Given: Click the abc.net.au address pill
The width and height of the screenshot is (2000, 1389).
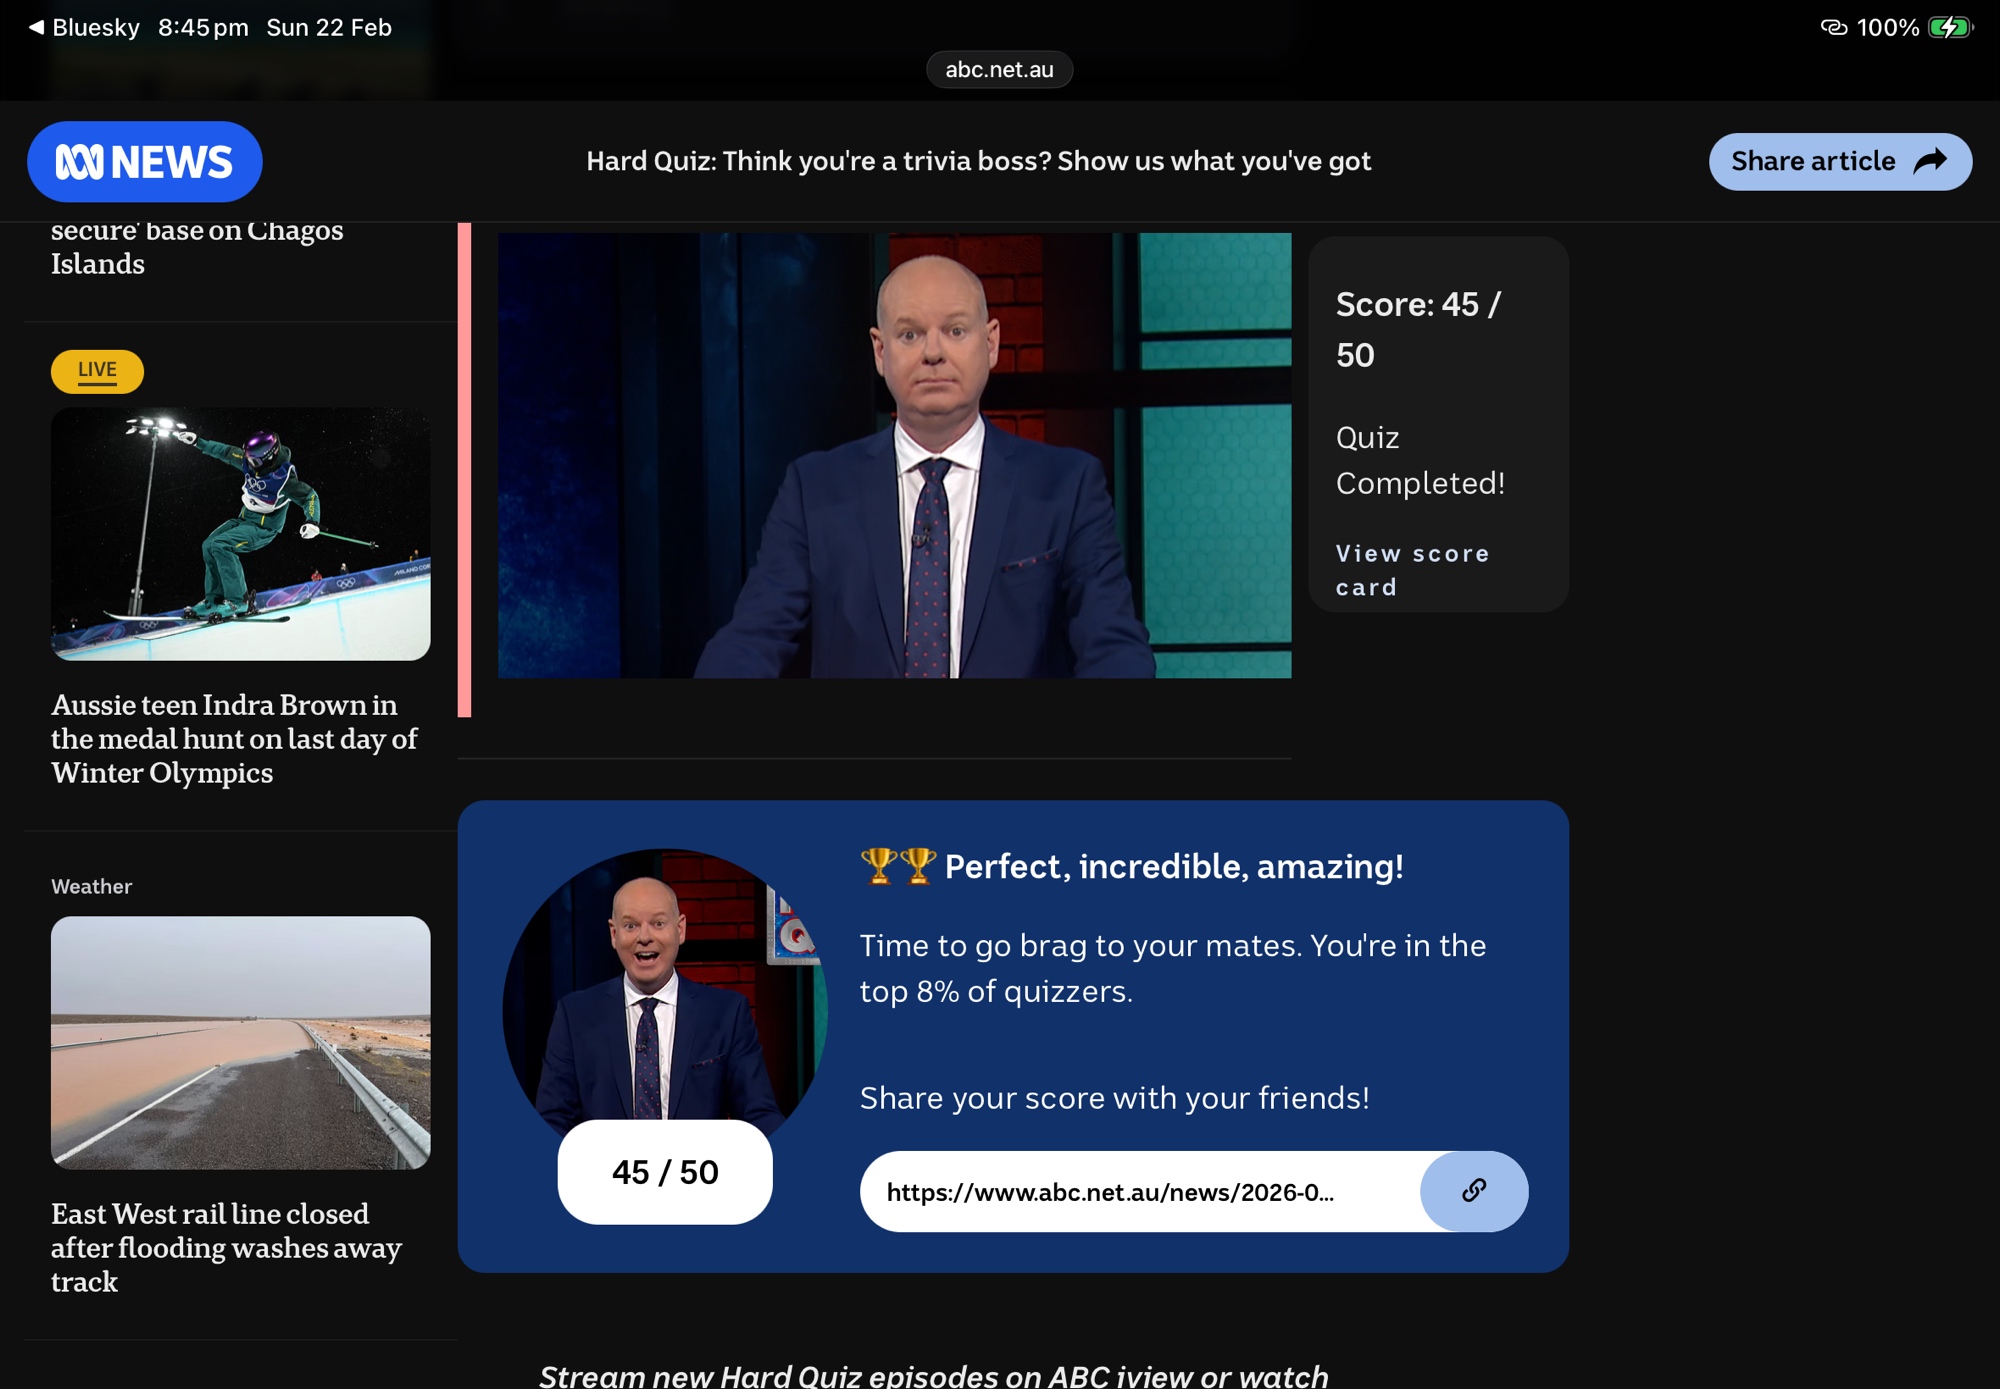Looking at the screenshot, I should (999, 69).
